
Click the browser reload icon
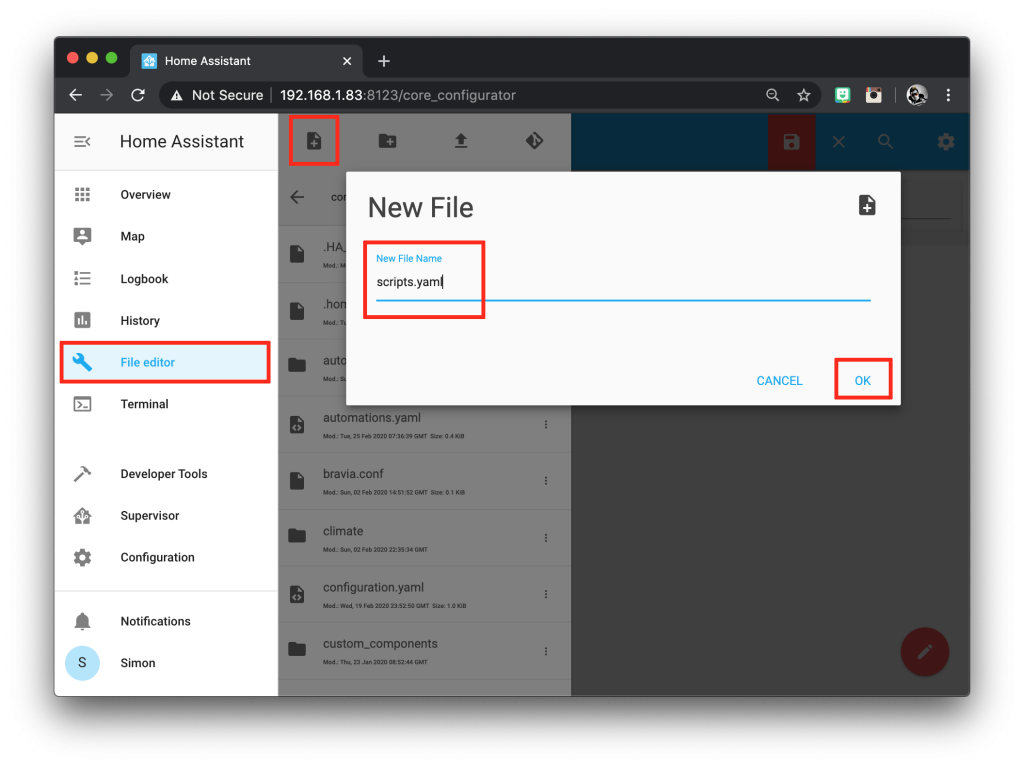(138, 95)
